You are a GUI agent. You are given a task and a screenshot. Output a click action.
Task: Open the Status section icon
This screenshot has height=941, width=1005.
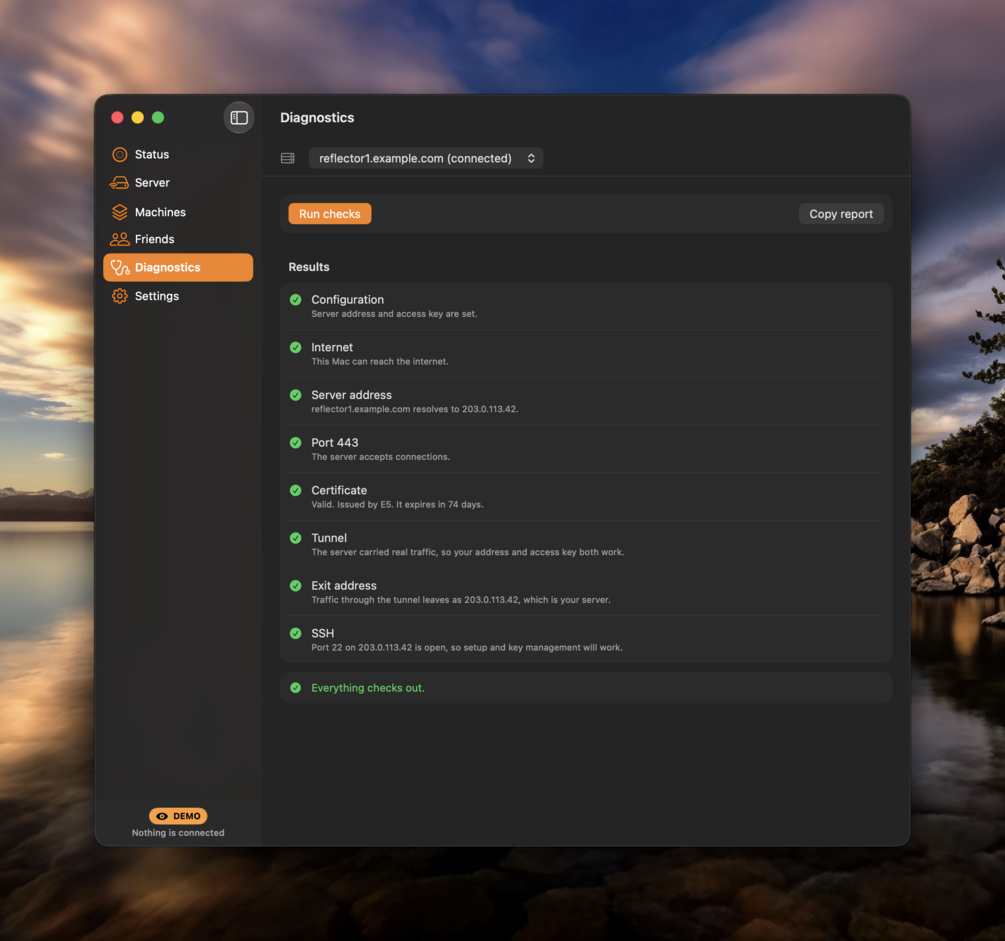point(119,154)
